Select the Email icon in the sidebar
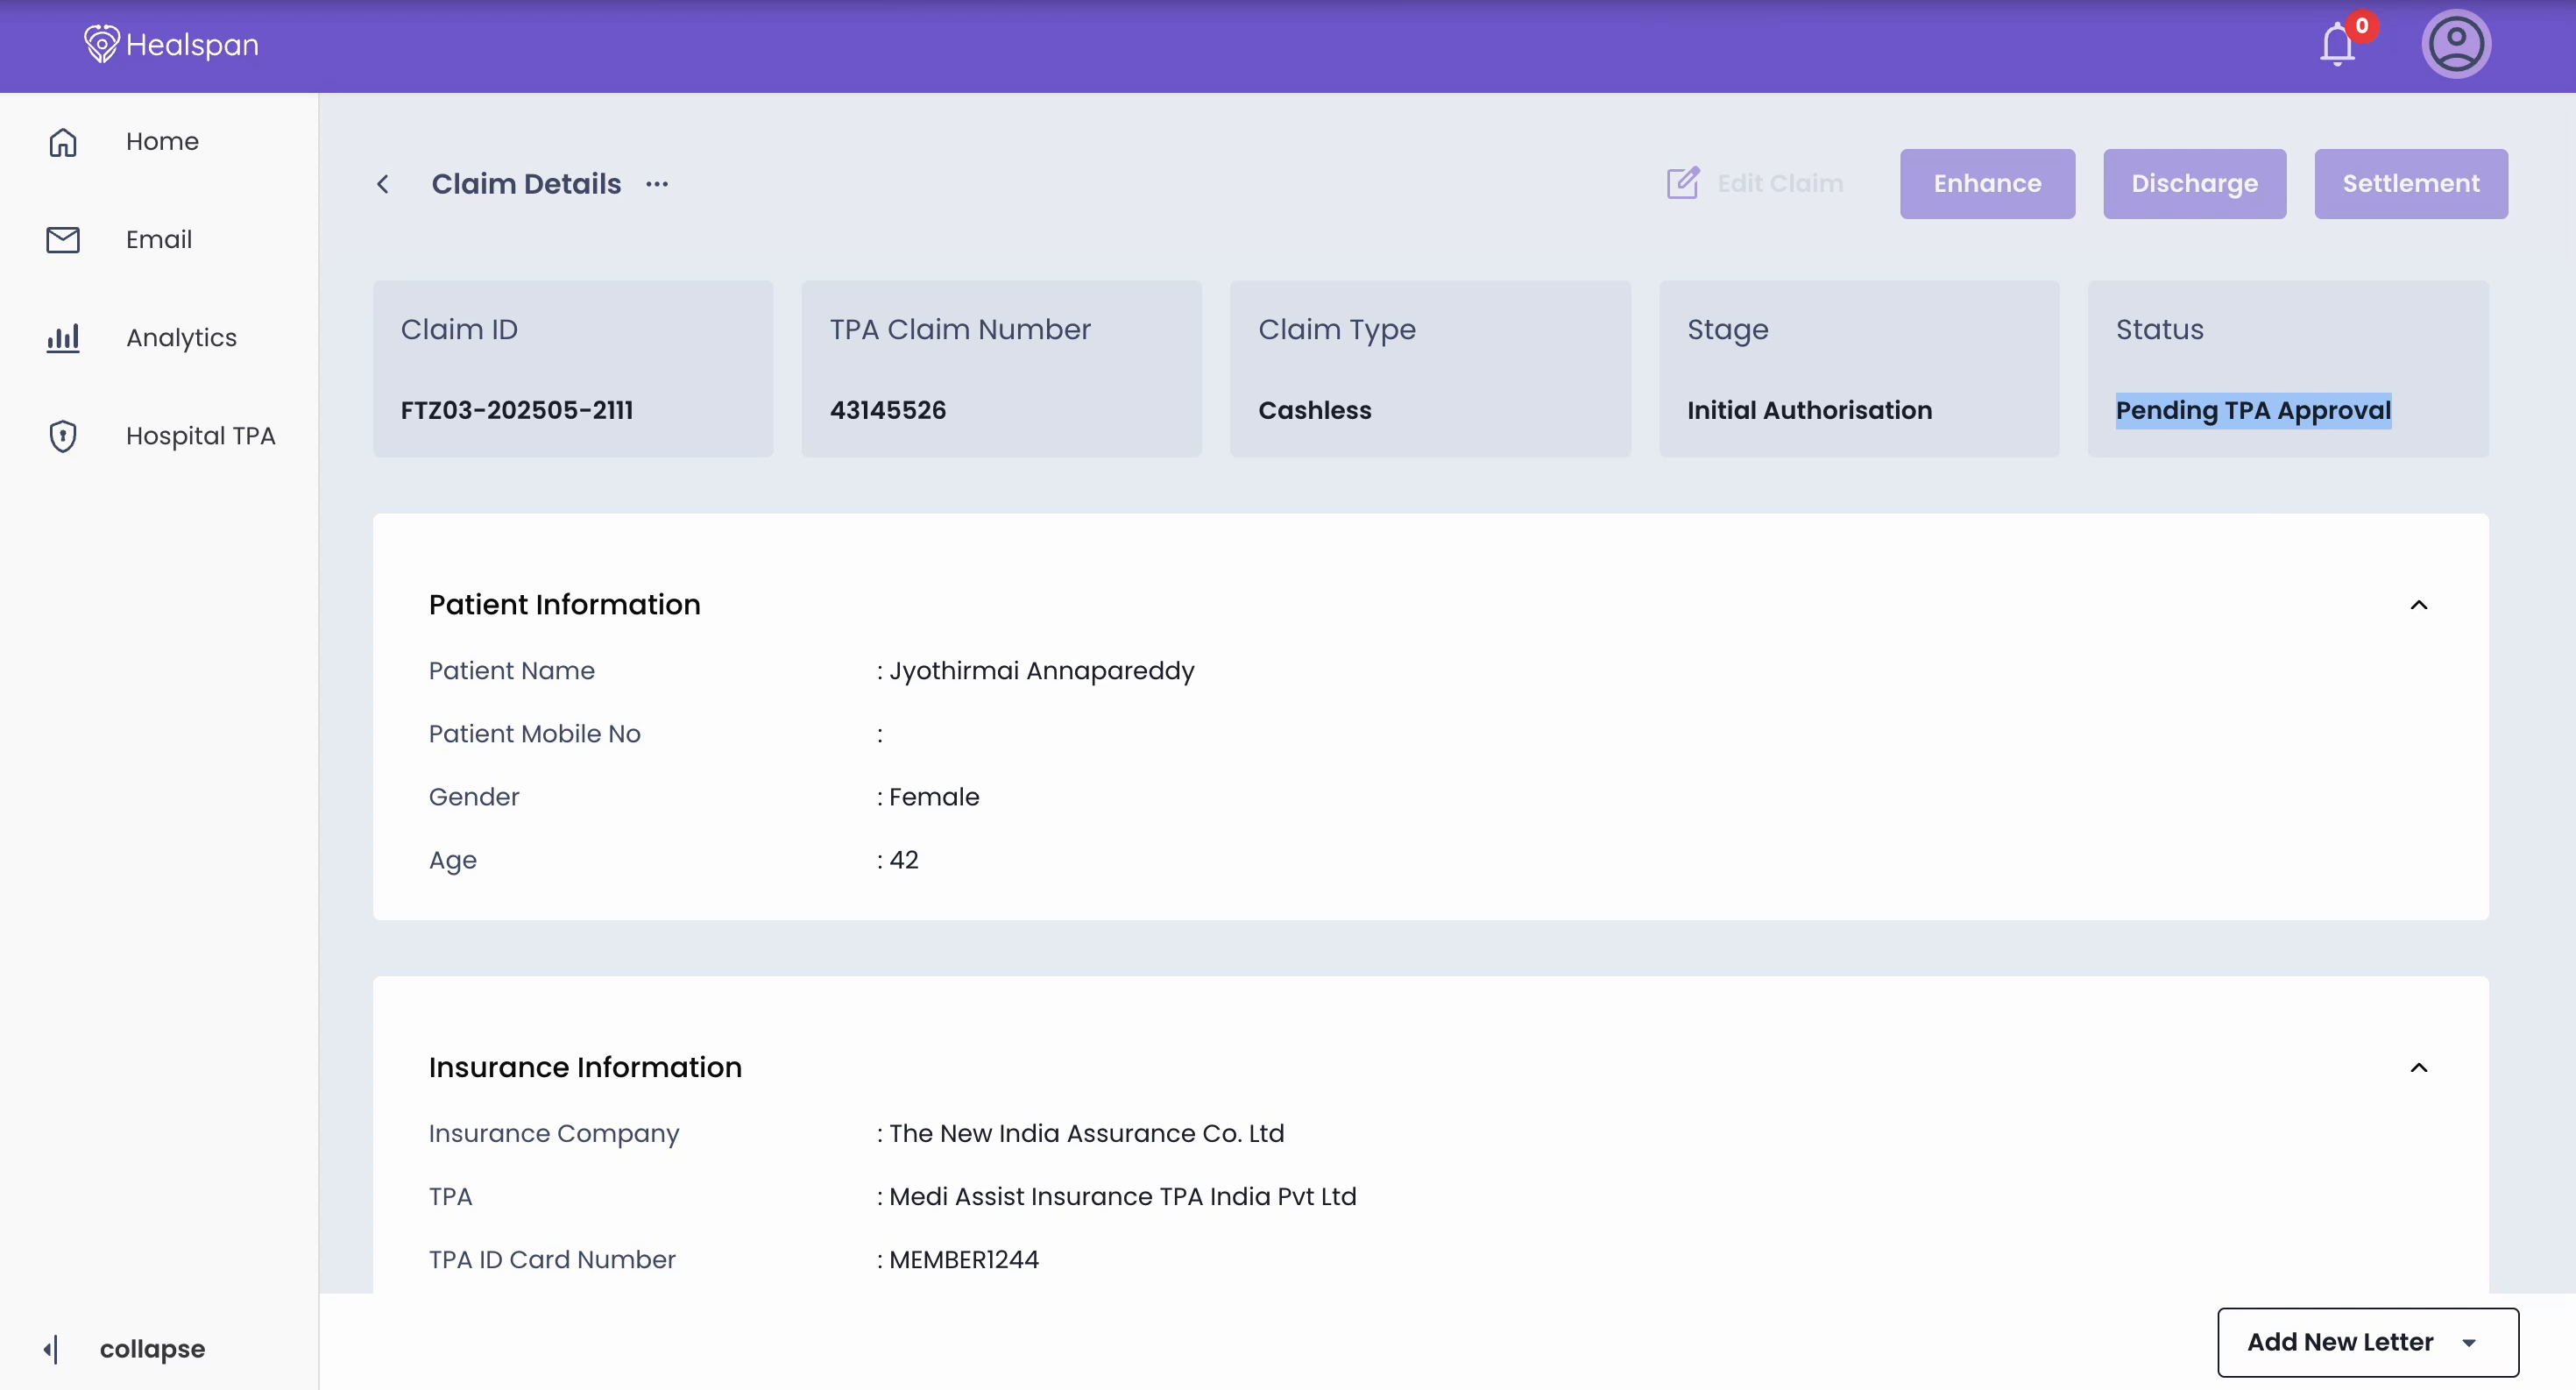Screen dimensions: 2576x1390 62,239
